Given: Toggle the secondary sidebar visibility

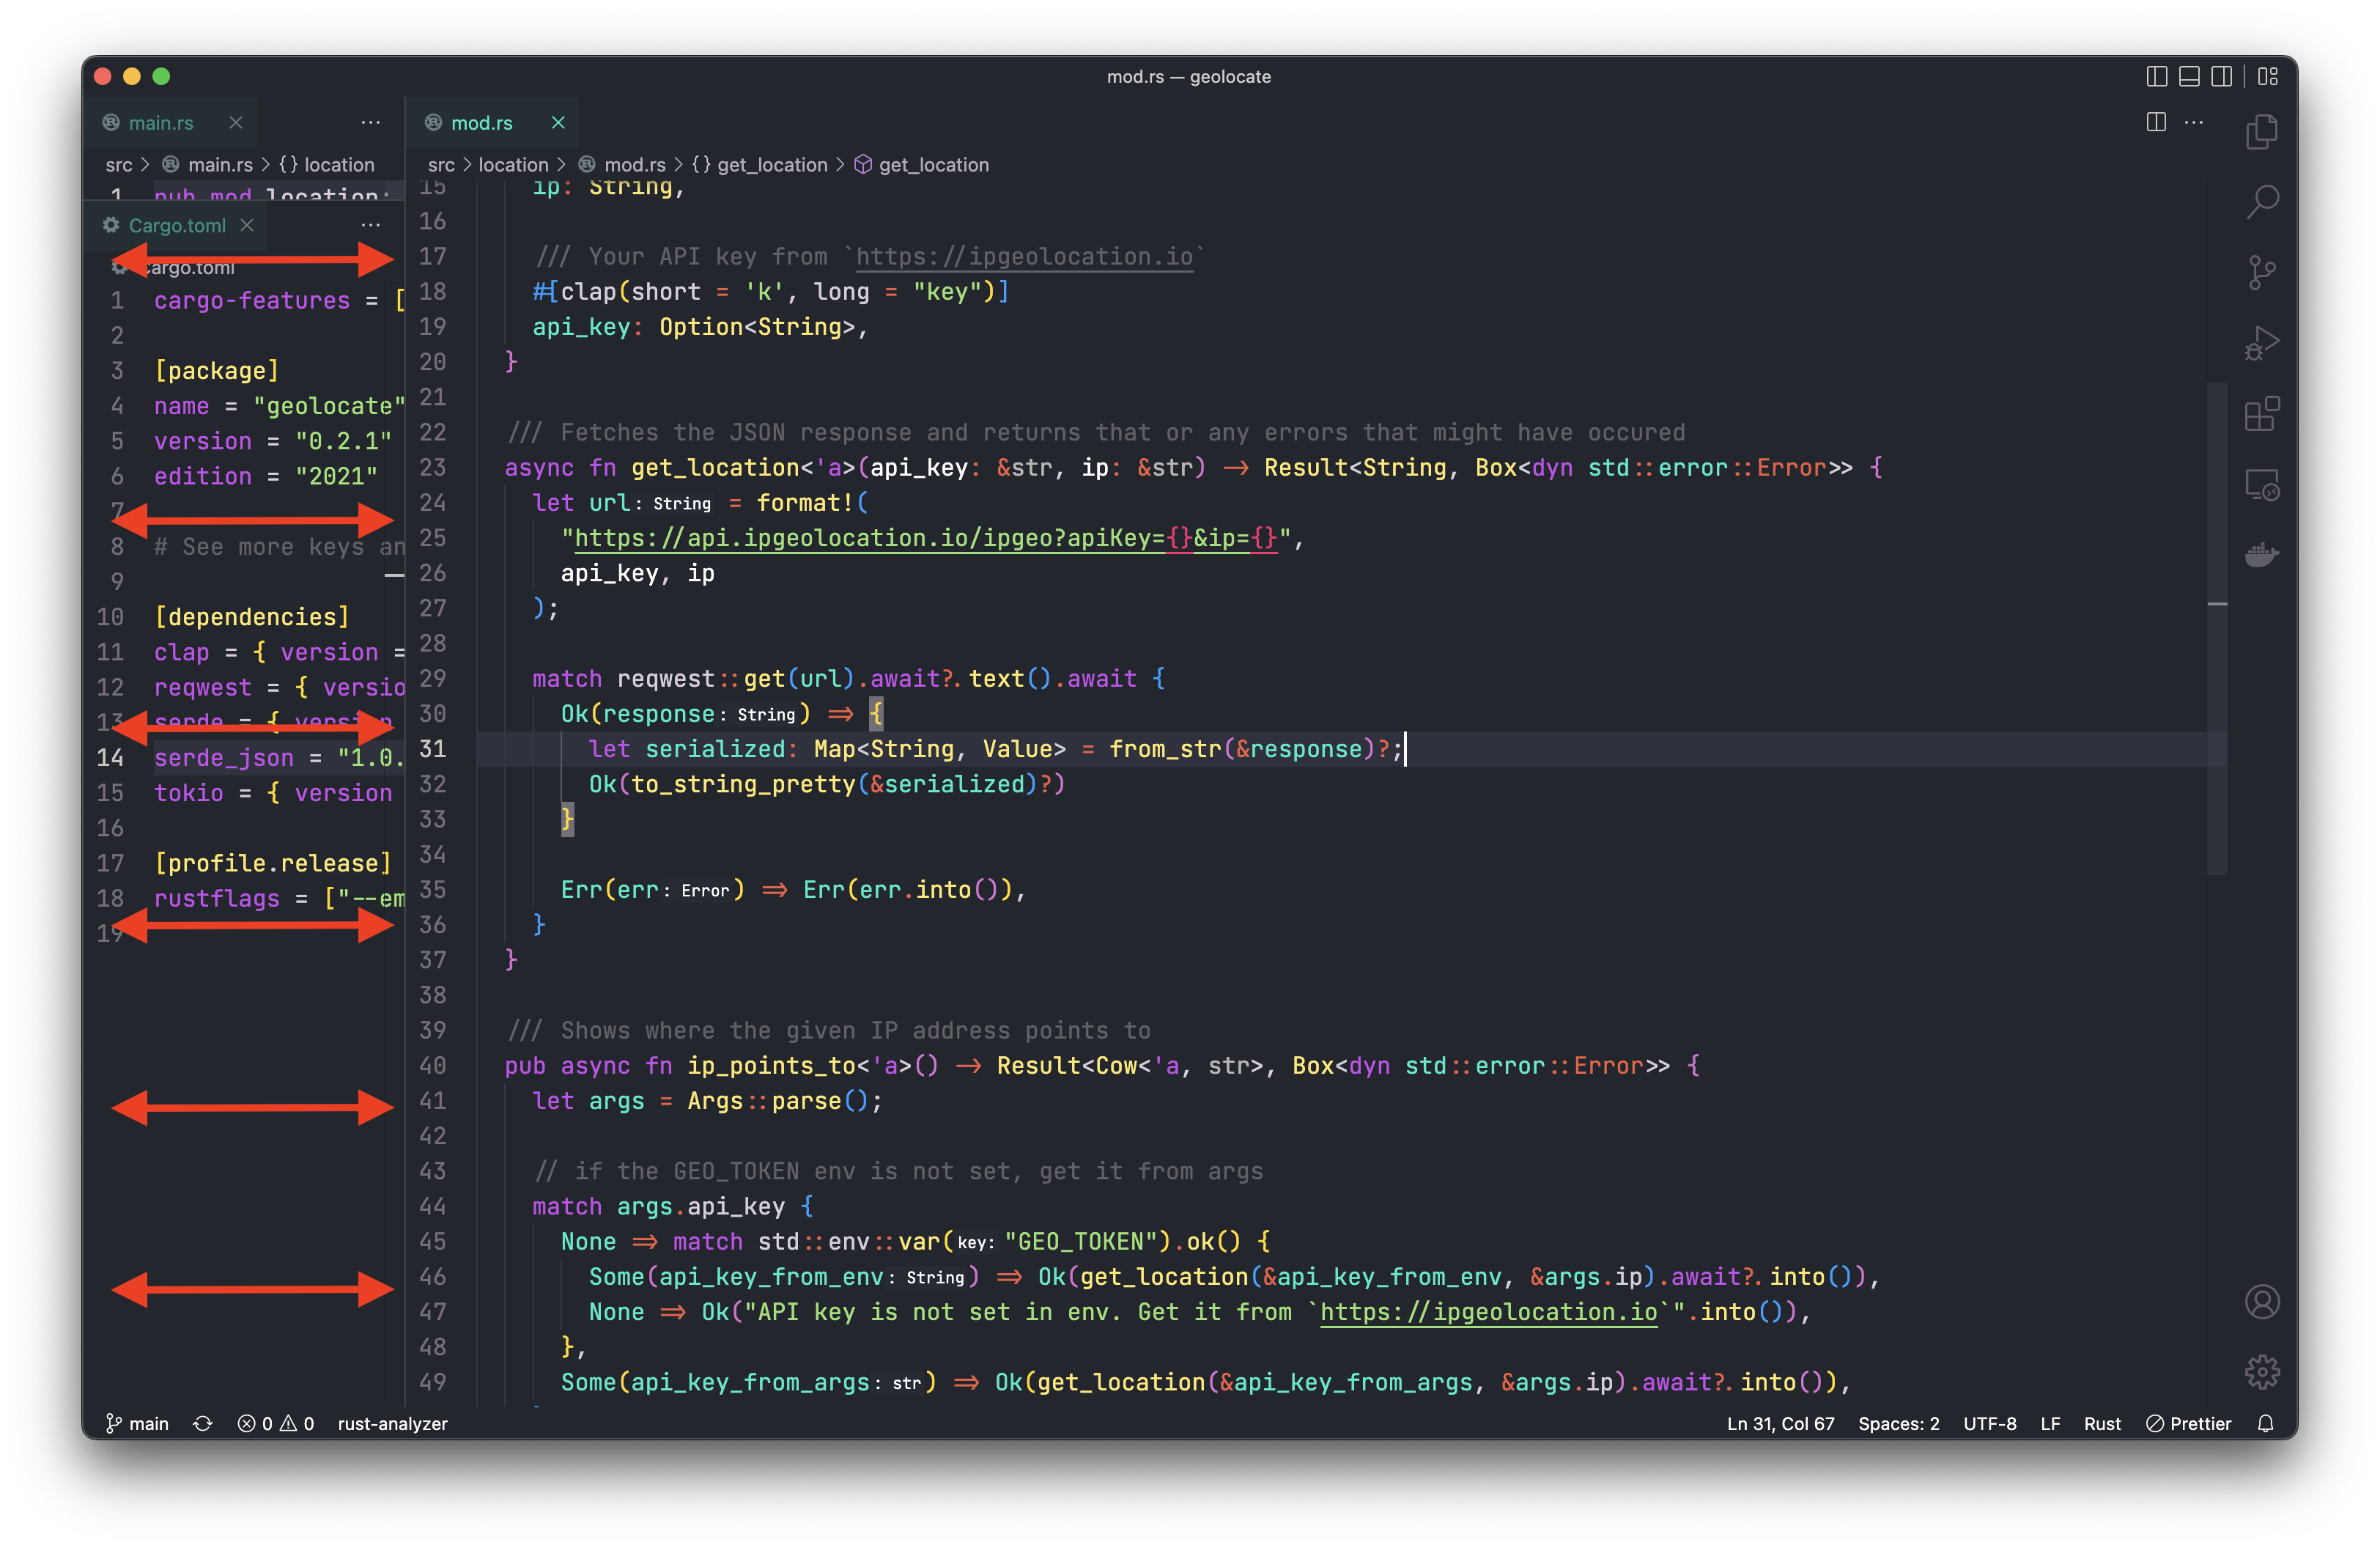Looking at the screenshot, I should click(2223, 76).
